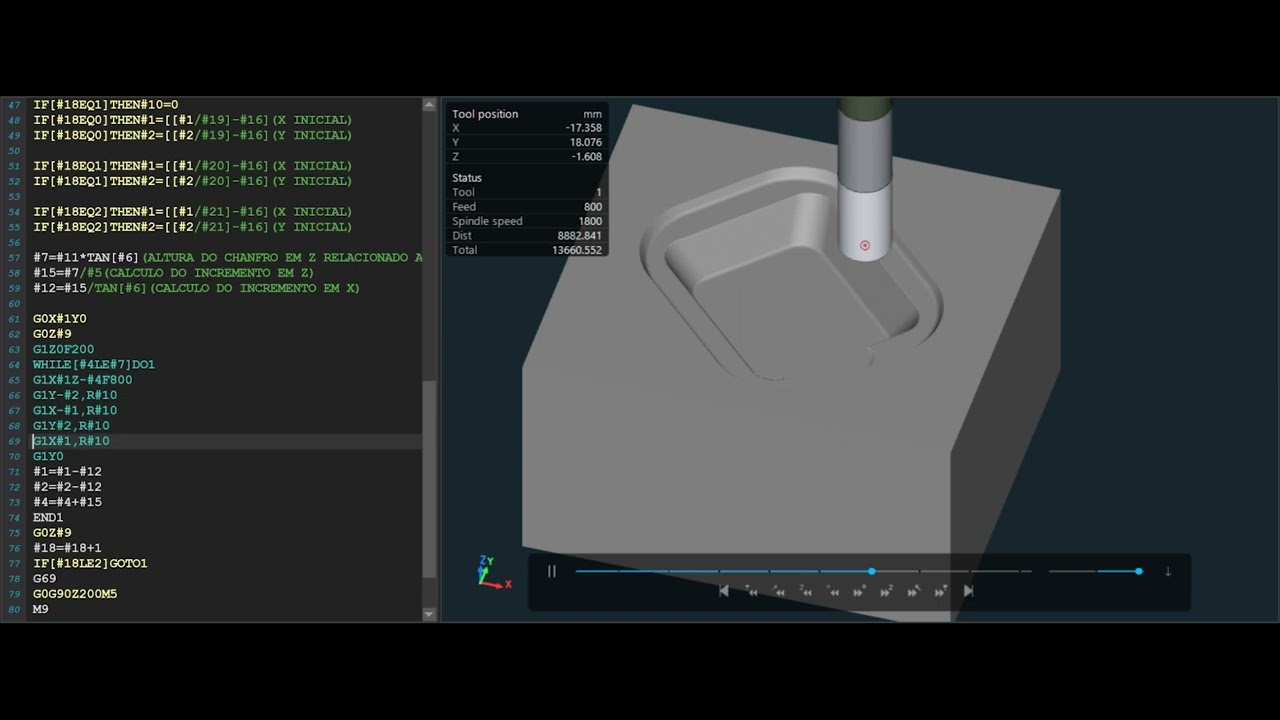This screenshot has width=1280, height=720.
Task: Click the Tool position header label
Action: click(x=485, y=114)
